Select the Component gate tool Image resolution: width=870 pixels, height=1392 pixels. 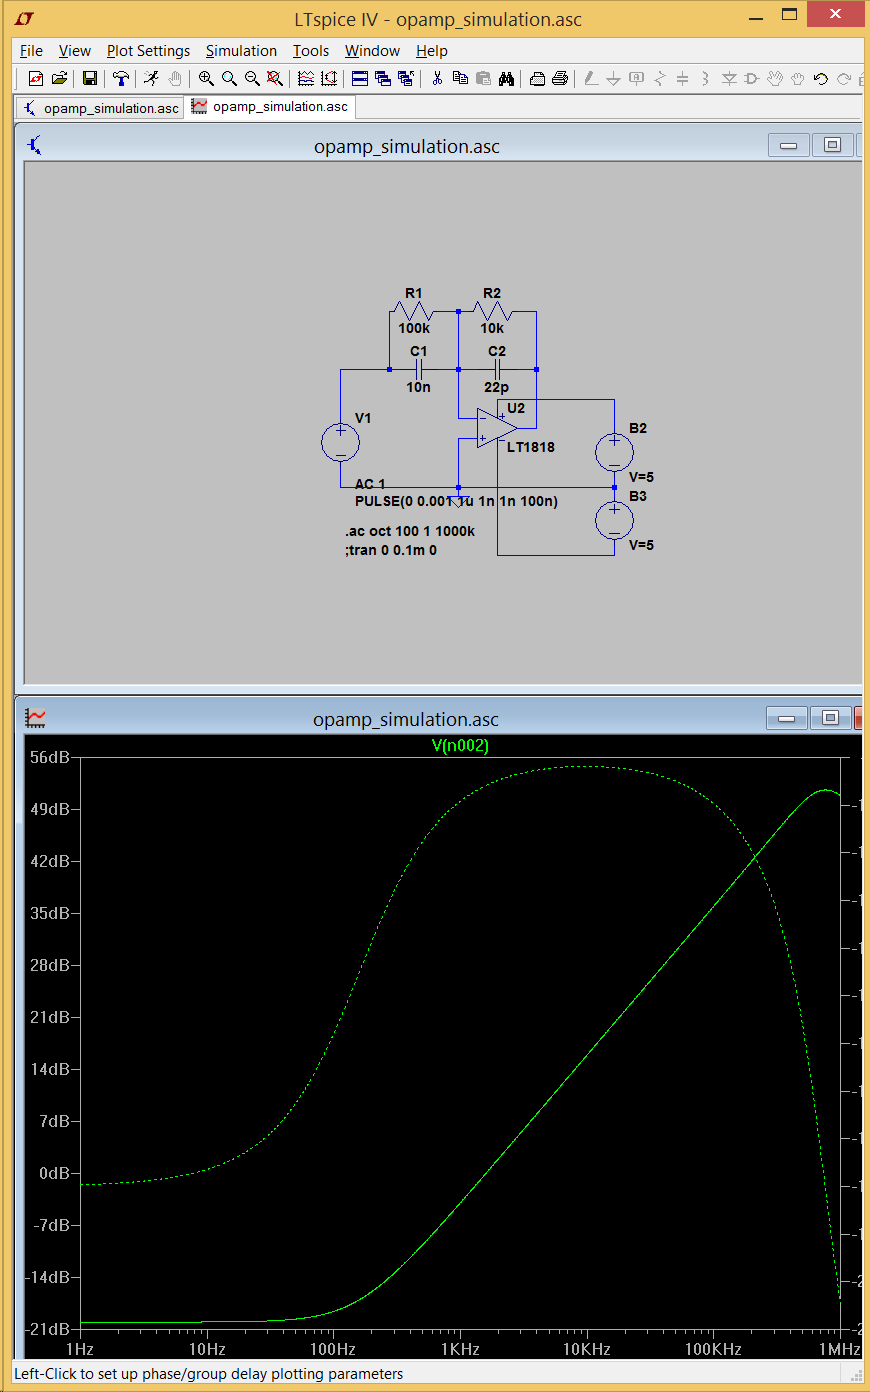click(751, 78)
